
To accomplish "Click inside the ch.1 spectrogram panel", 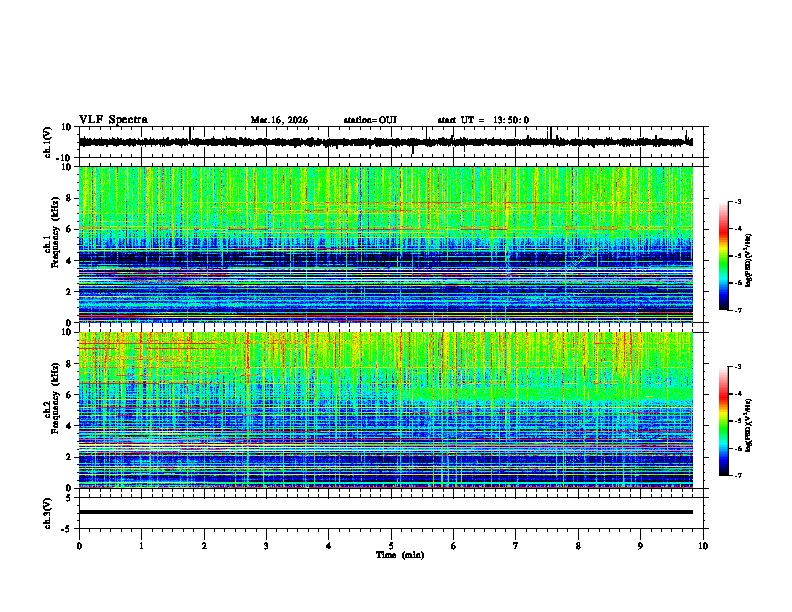I will coord(386,244).
